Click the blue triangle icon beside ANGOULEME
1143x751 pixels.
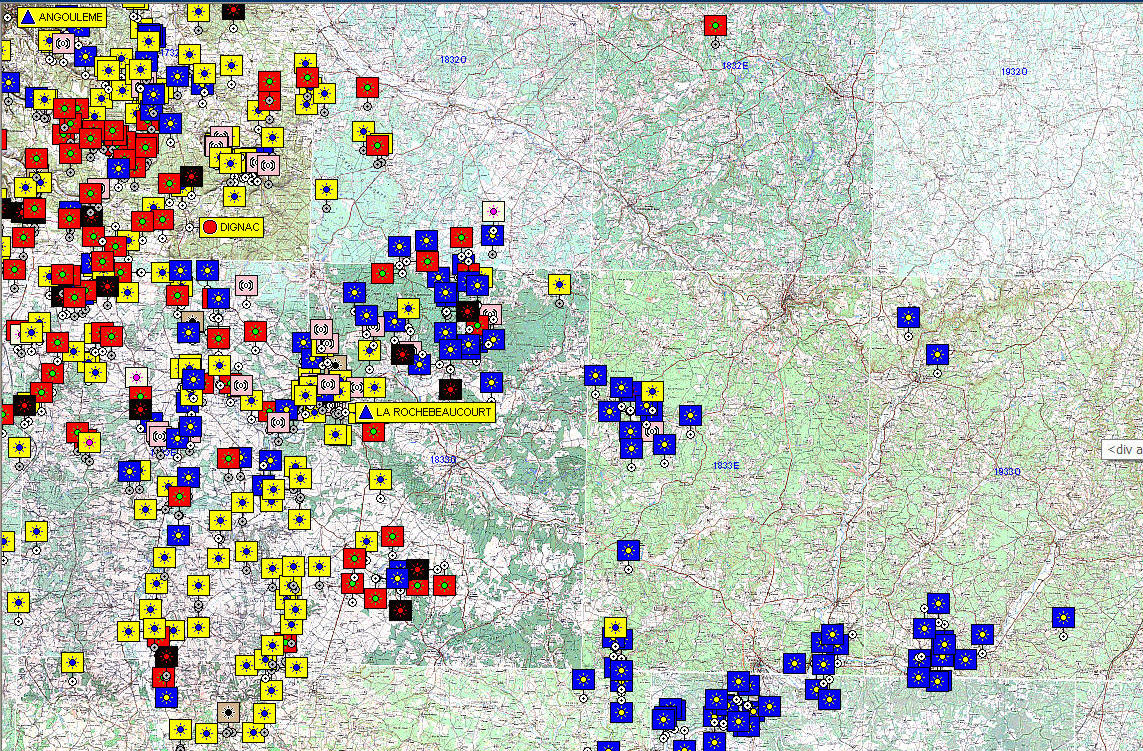pos(28,16)
